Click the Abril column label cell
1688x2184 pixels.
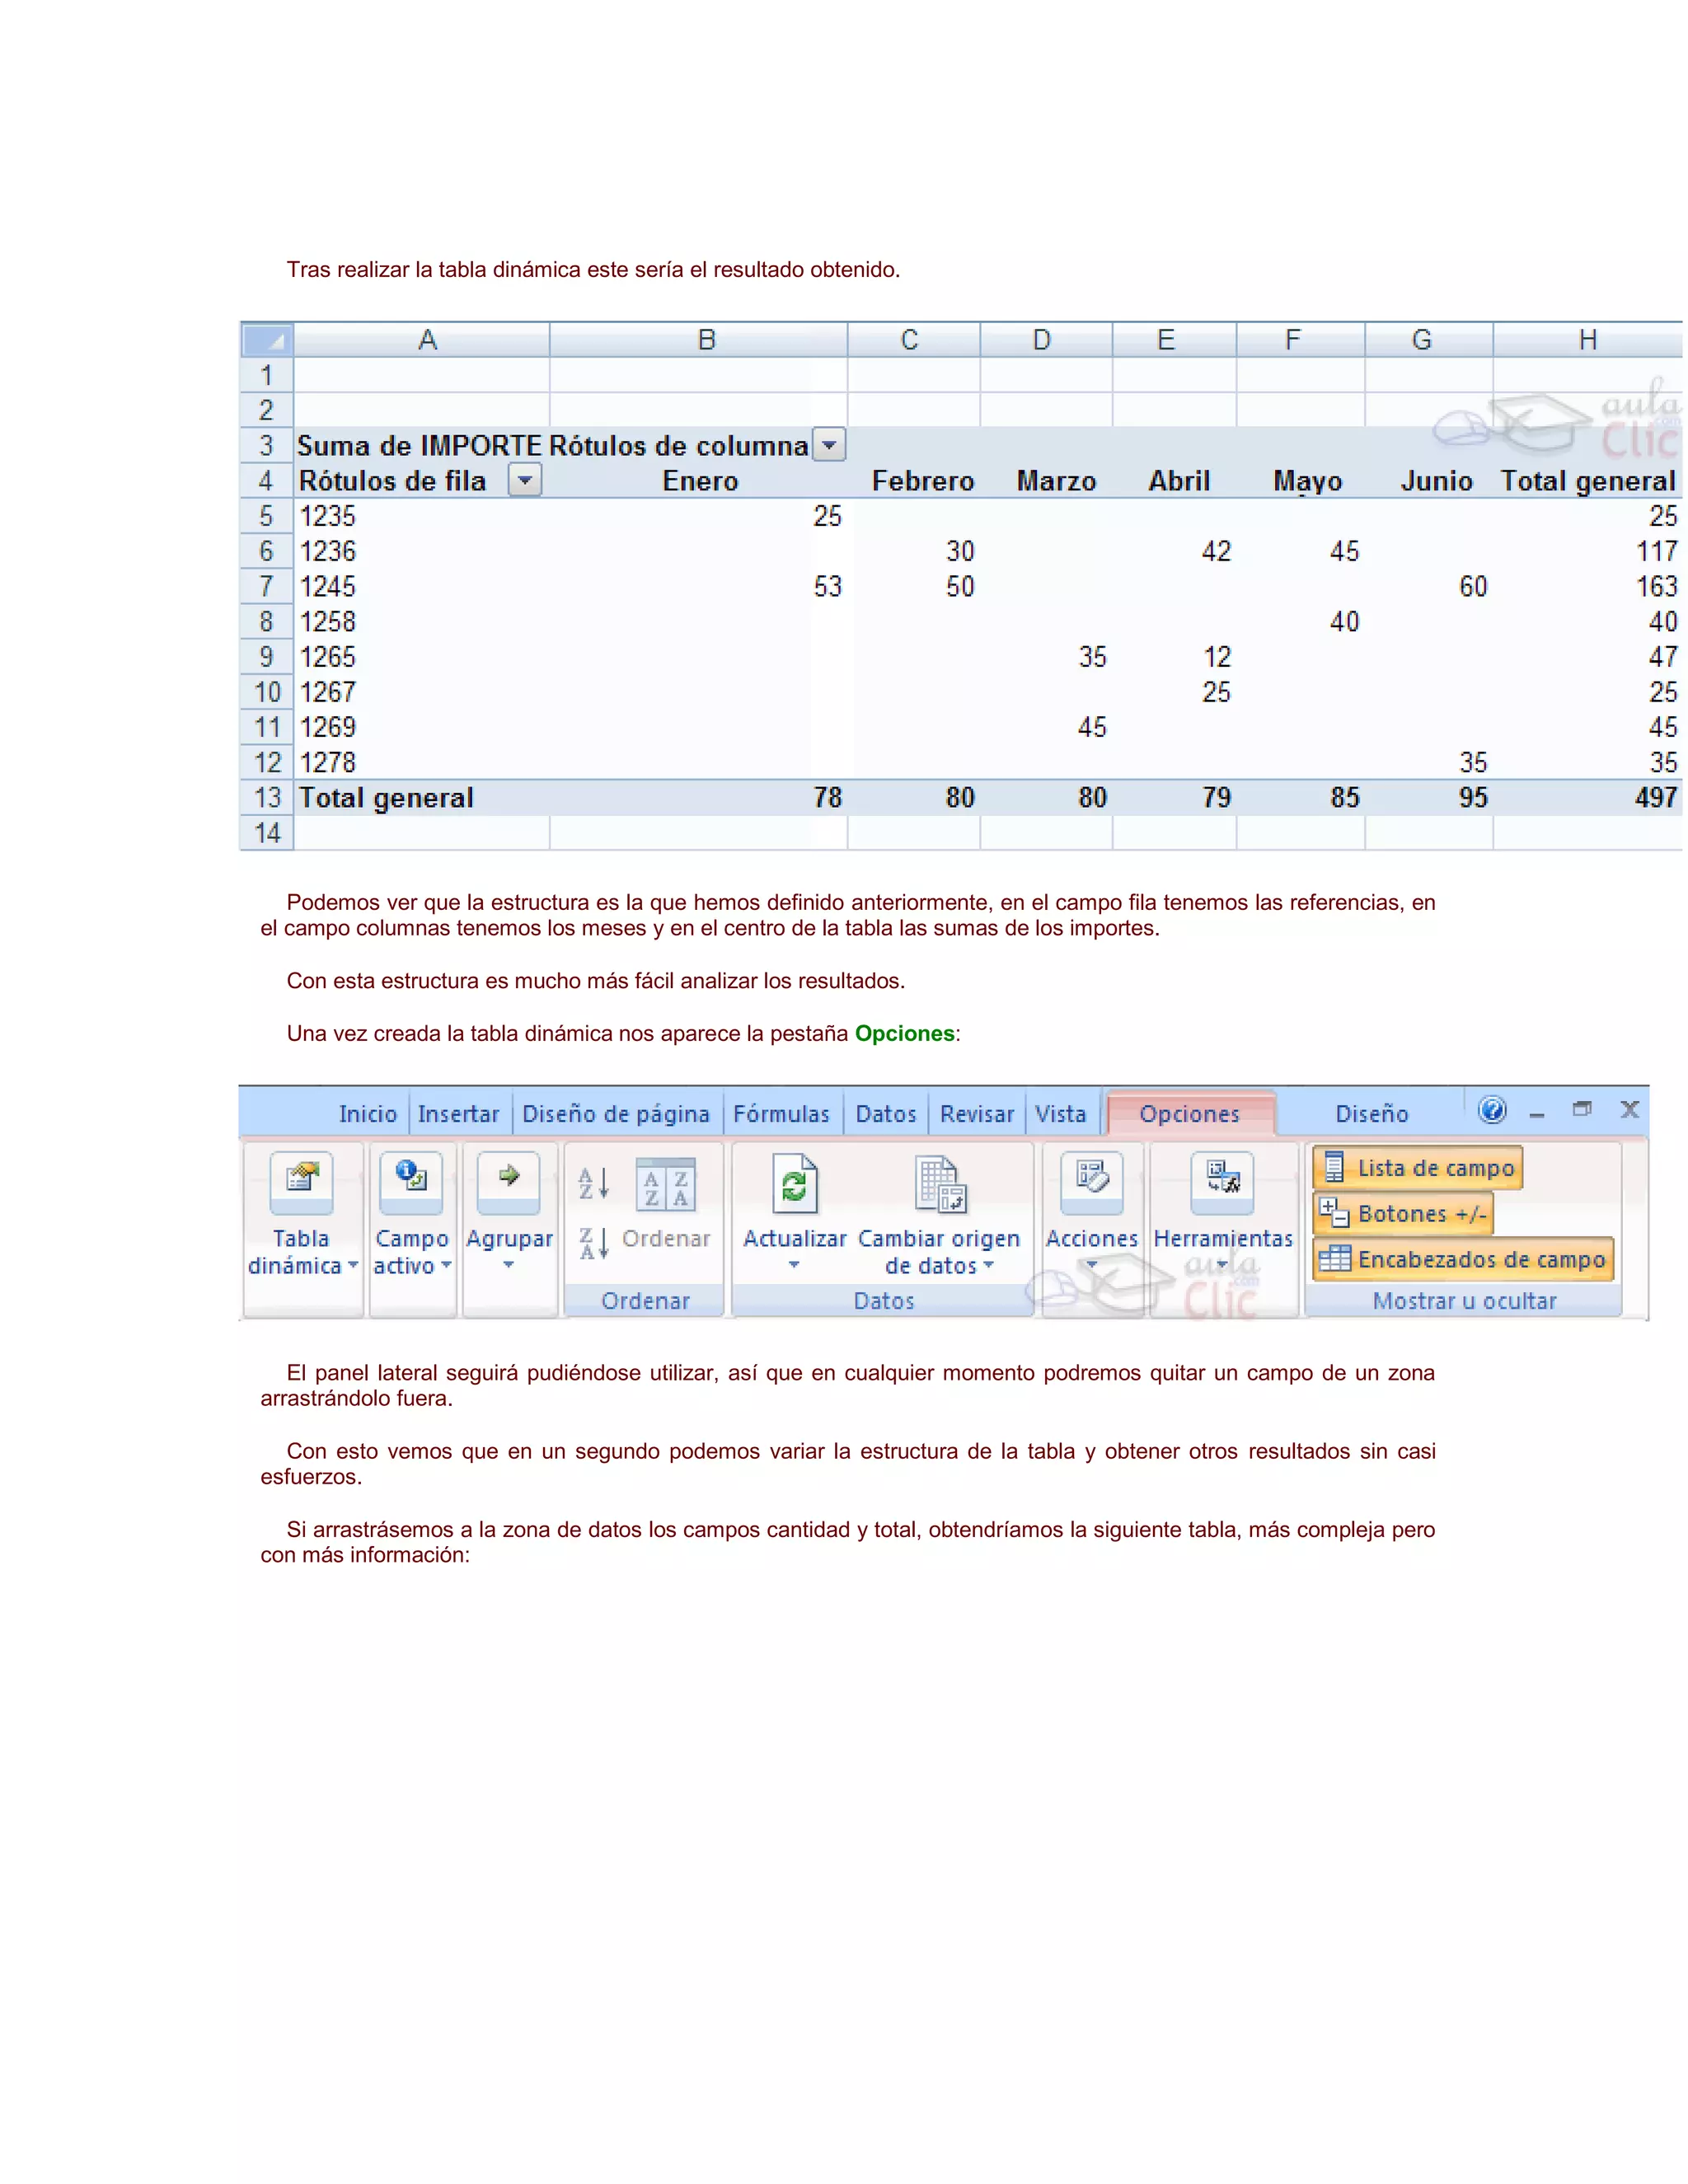coord(1175,481)
